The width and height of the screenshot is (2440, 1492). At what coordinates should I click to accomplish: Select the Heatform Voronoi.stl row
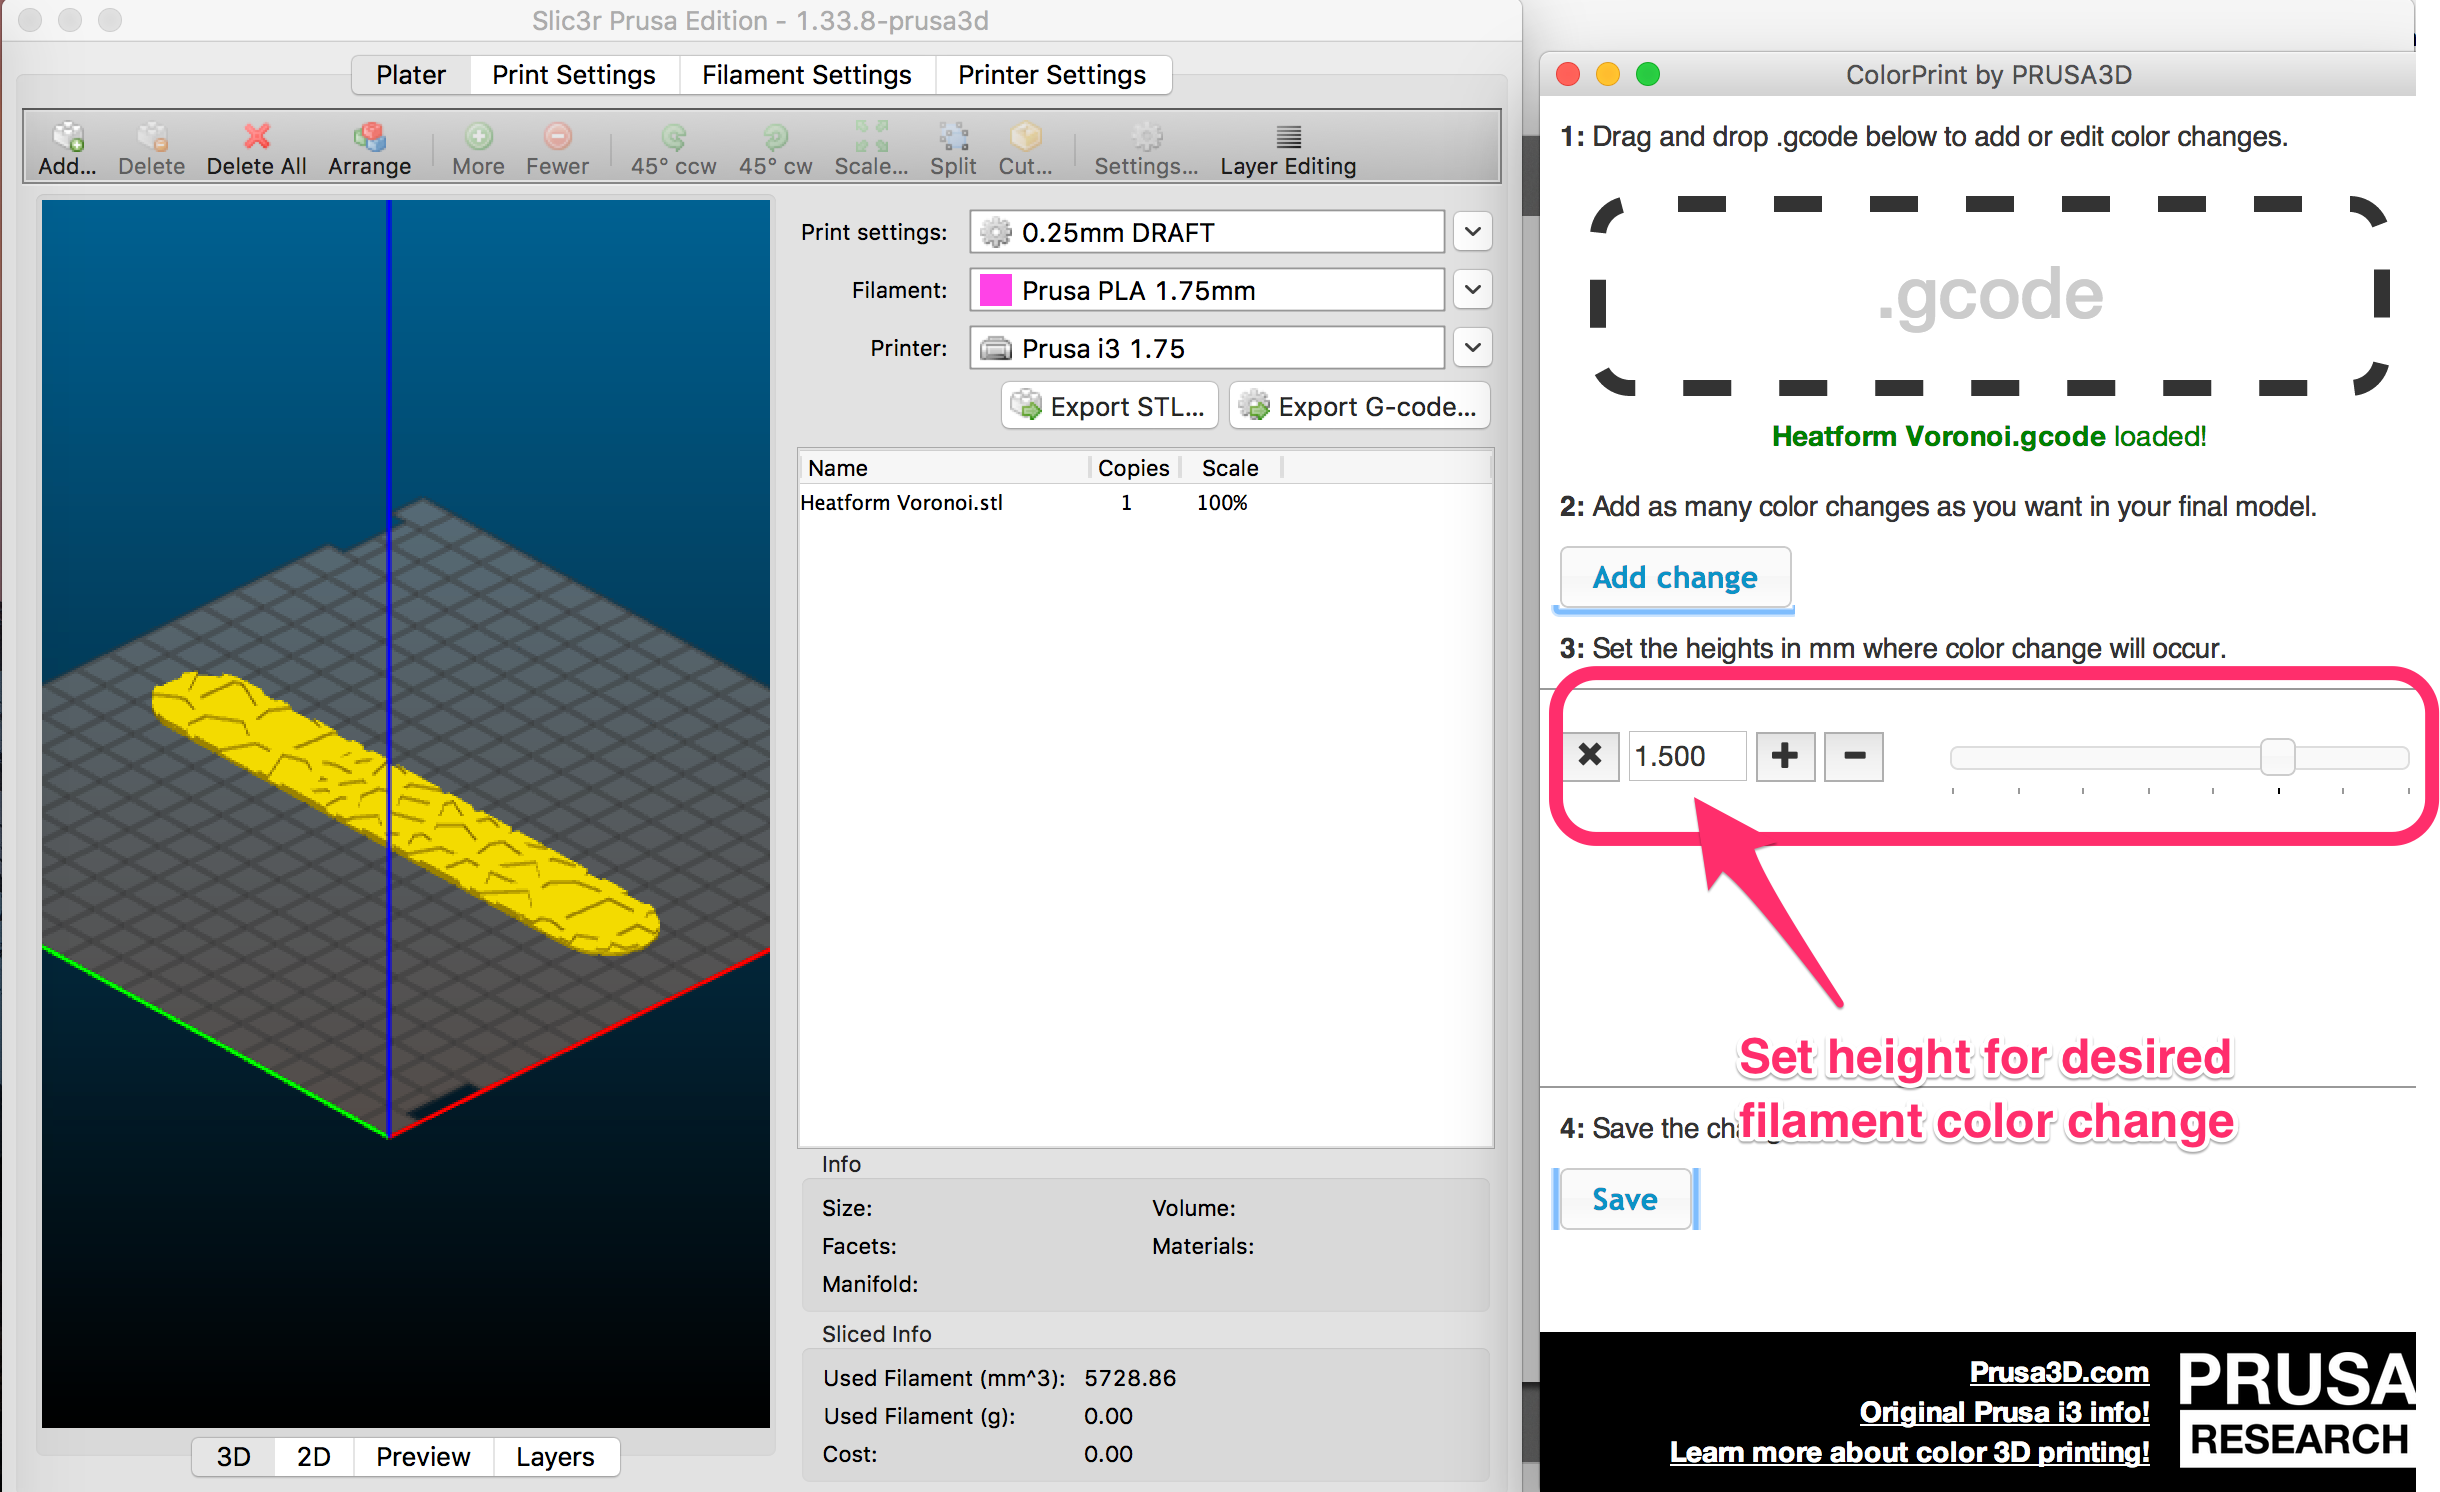(x=1145, y=502)
